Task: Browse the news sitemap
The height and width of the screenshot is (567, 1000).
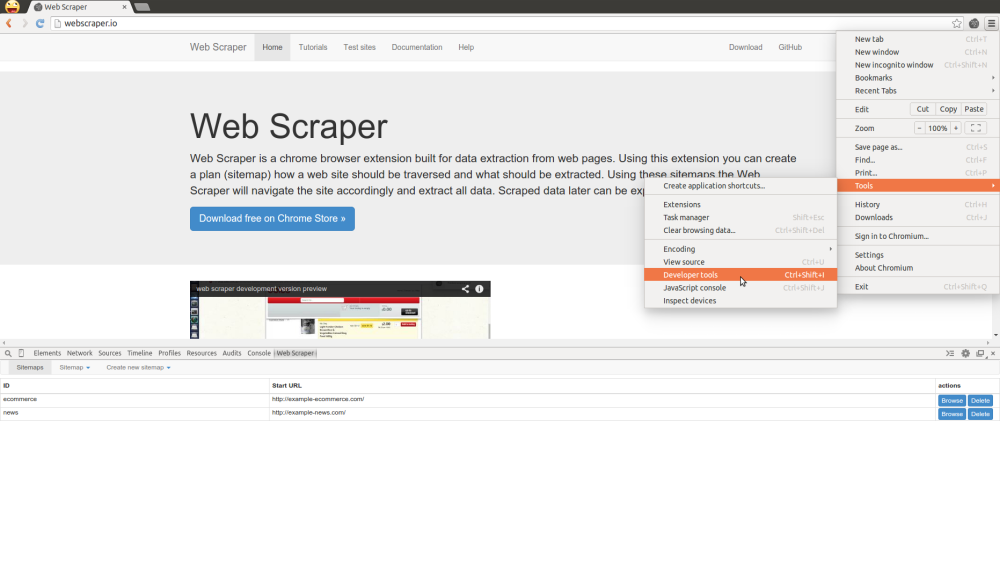Action: (x=952, y=414)
